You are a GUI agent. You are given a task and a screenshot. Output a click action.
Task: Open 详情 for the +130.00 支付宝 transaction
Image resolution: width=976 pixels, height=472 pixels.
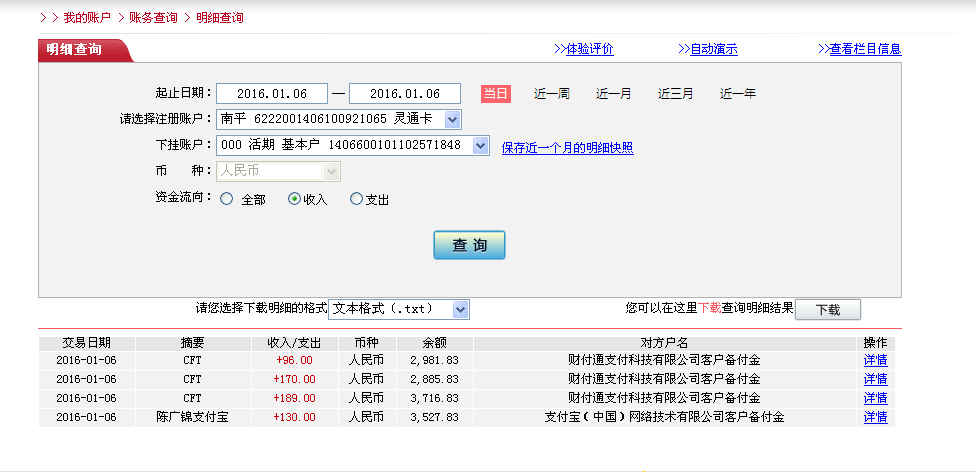tap(875, 417)
